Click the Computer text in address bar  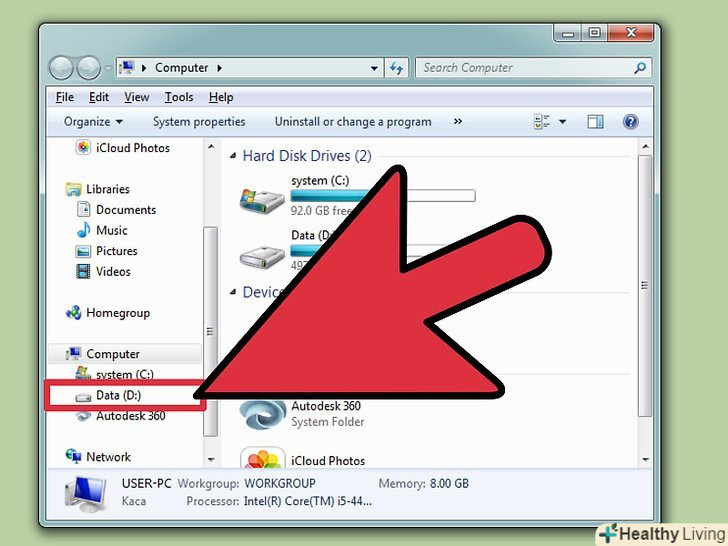point(182,68)
